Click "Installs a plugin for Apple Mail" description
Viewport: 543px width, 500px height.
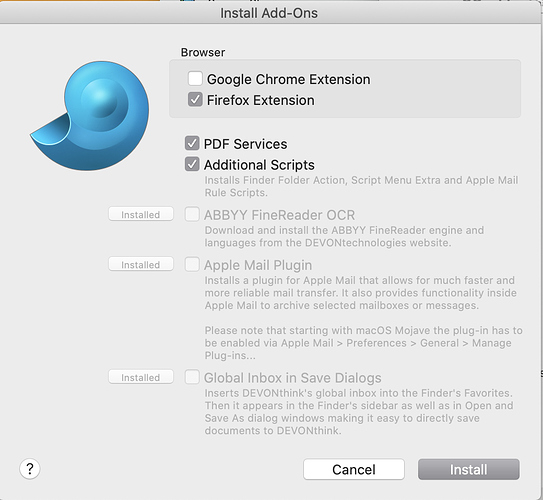coord(360,293)
